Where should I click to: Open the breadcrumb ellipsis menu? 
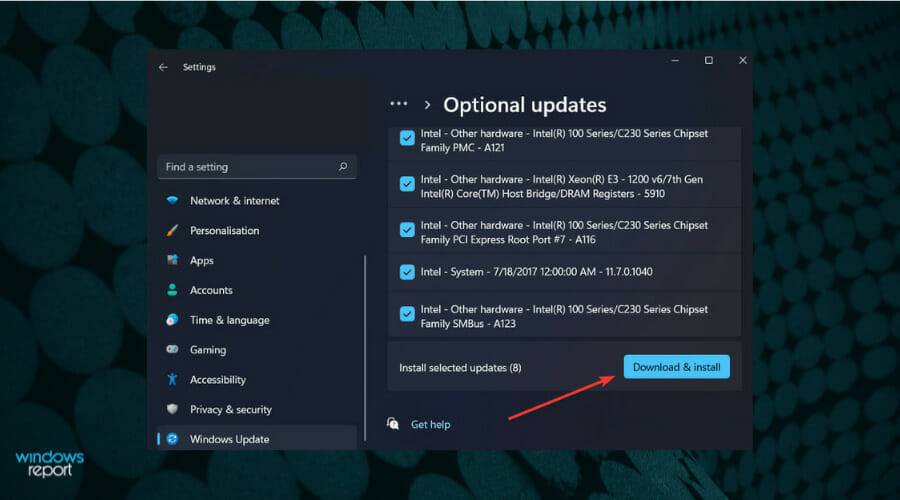click(398, 104)
